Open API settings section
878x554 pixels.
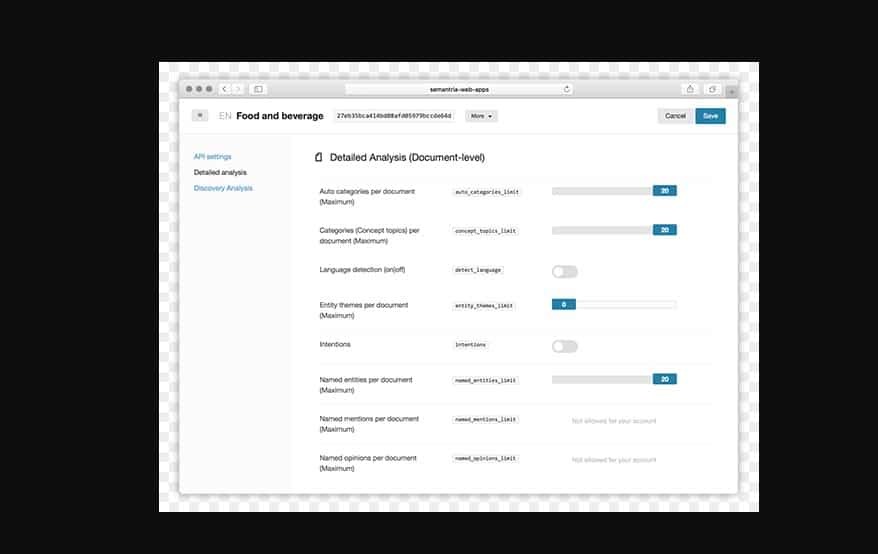[212, 157]
